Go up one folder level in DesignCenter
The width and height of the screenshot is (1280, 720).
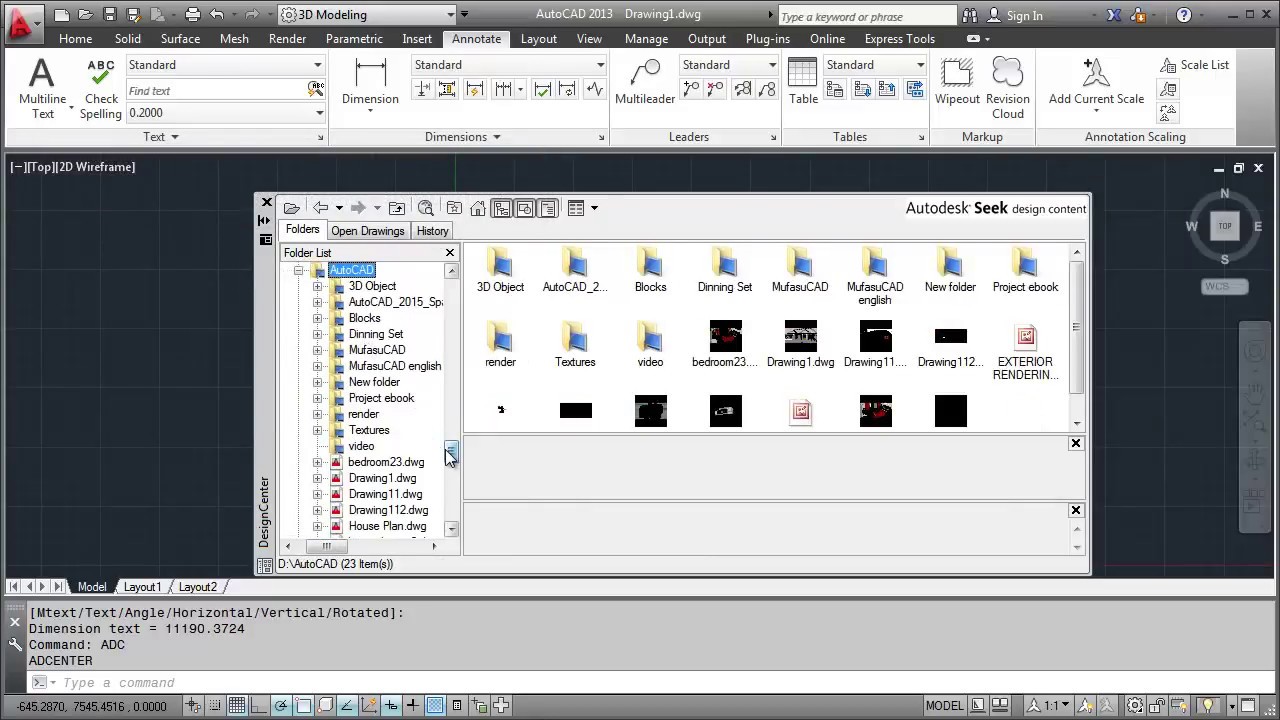point(397,208)
